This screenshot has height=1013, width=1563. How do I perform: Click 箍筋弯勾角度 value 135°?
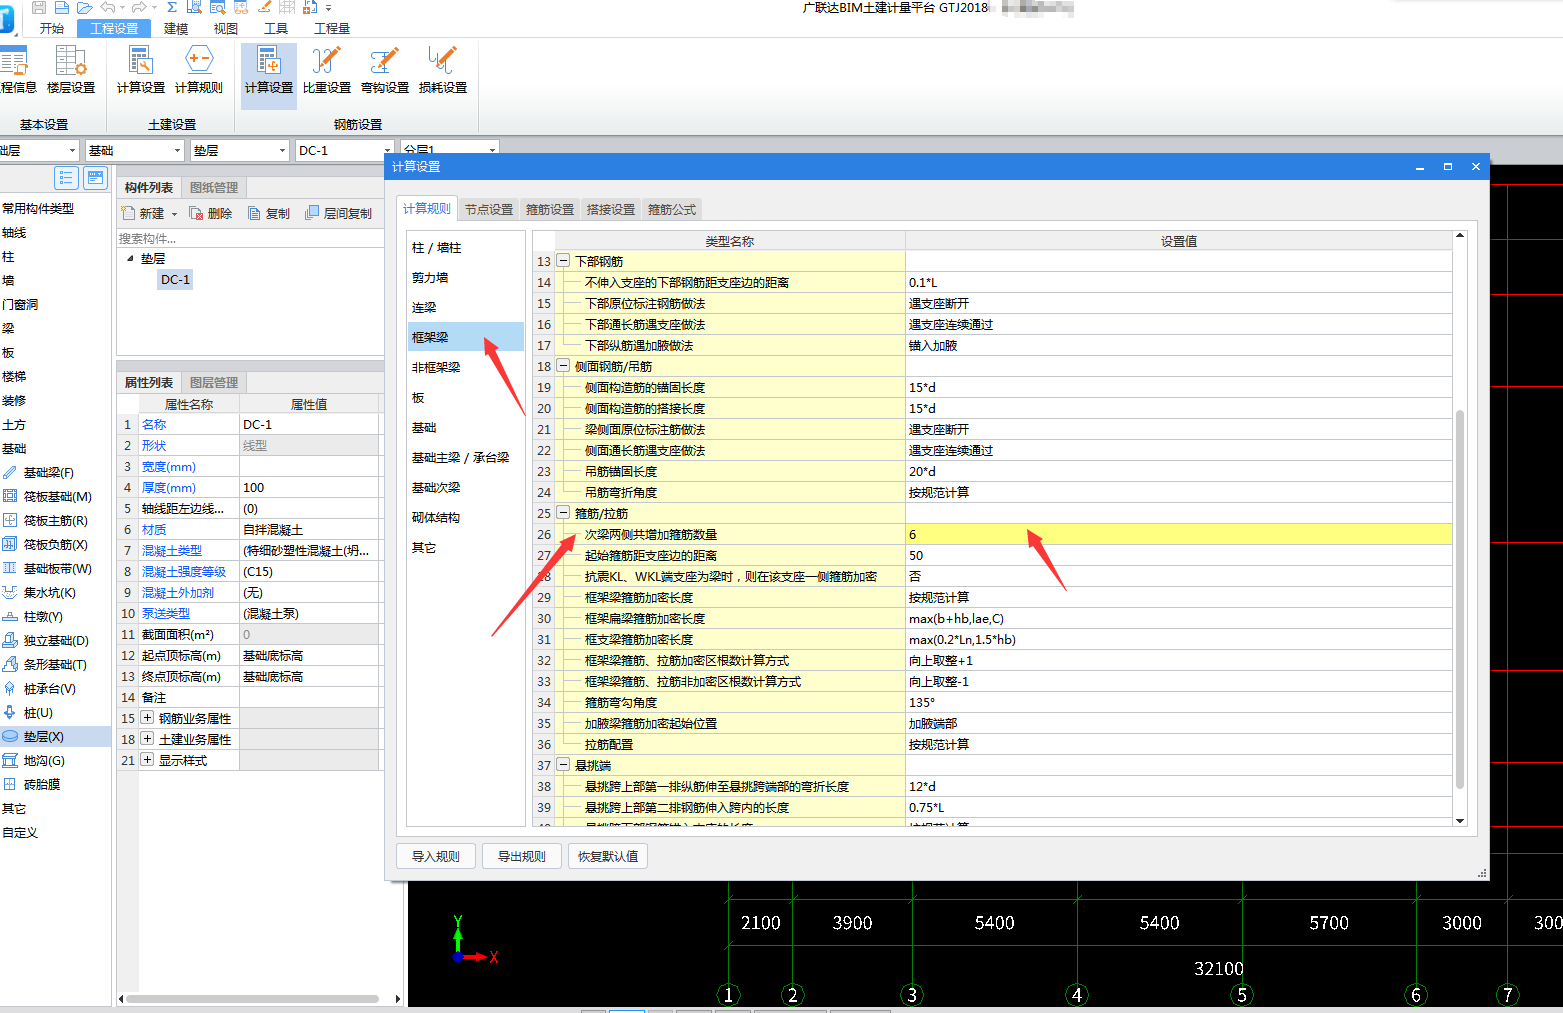tap(1179, 702)
